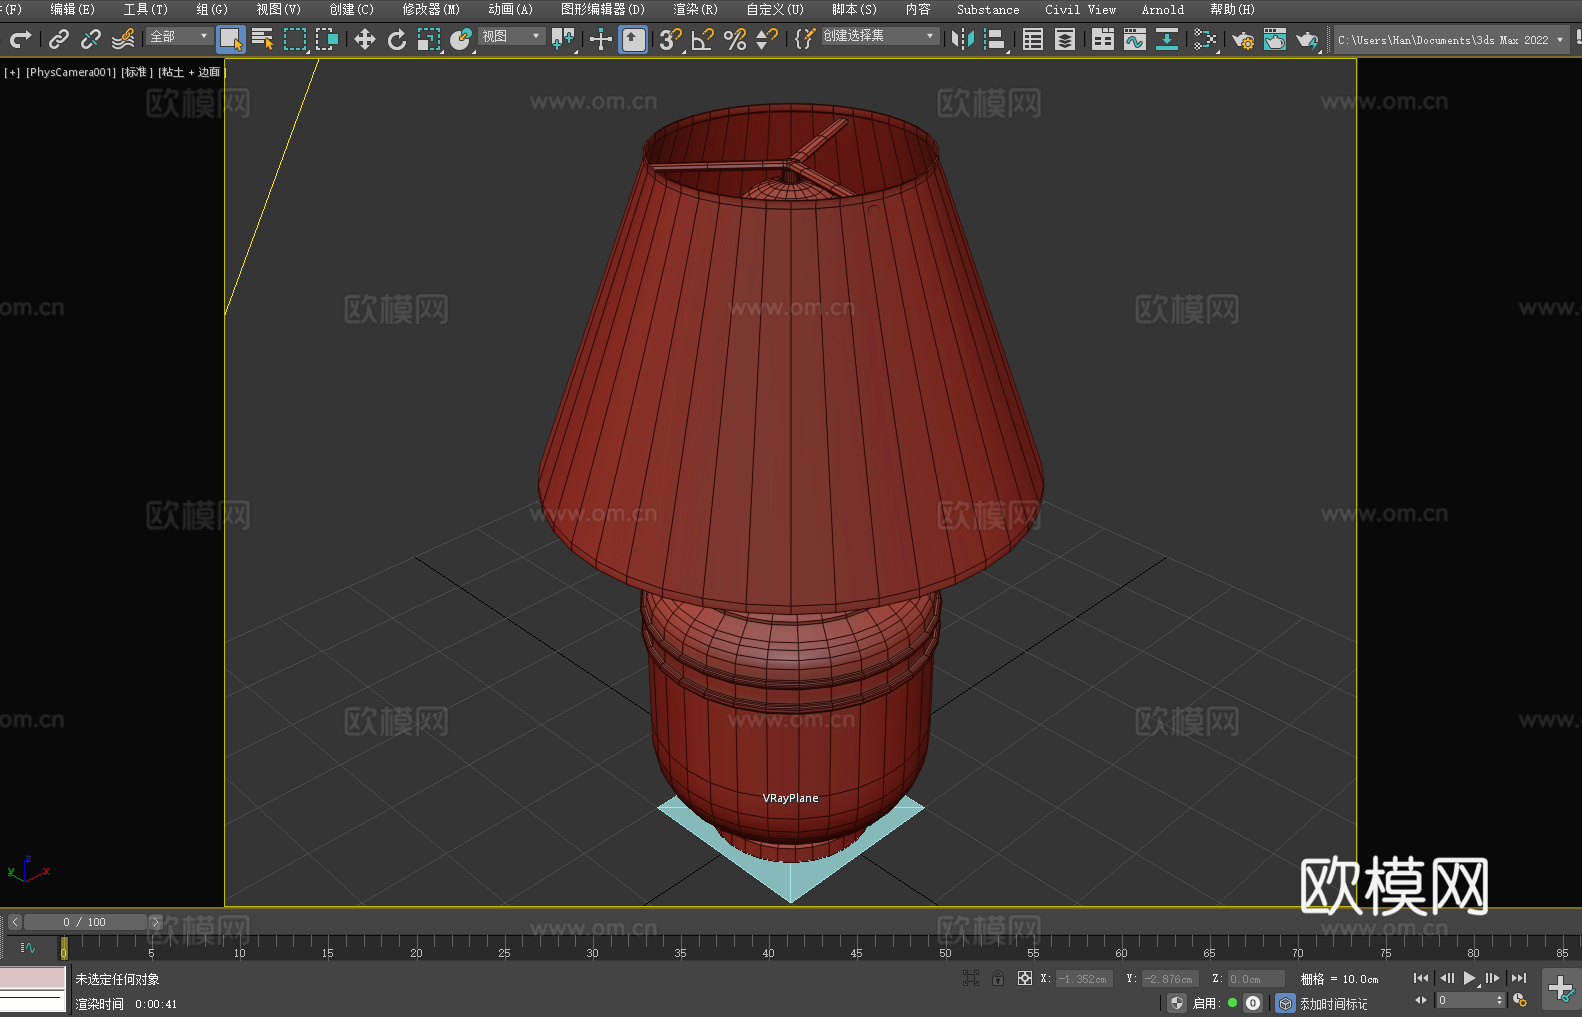Image resolution: width=1582 pixels, height=1017 pixels.
Task: Toggle the 3D snaps button
Action: pos(670,40)
